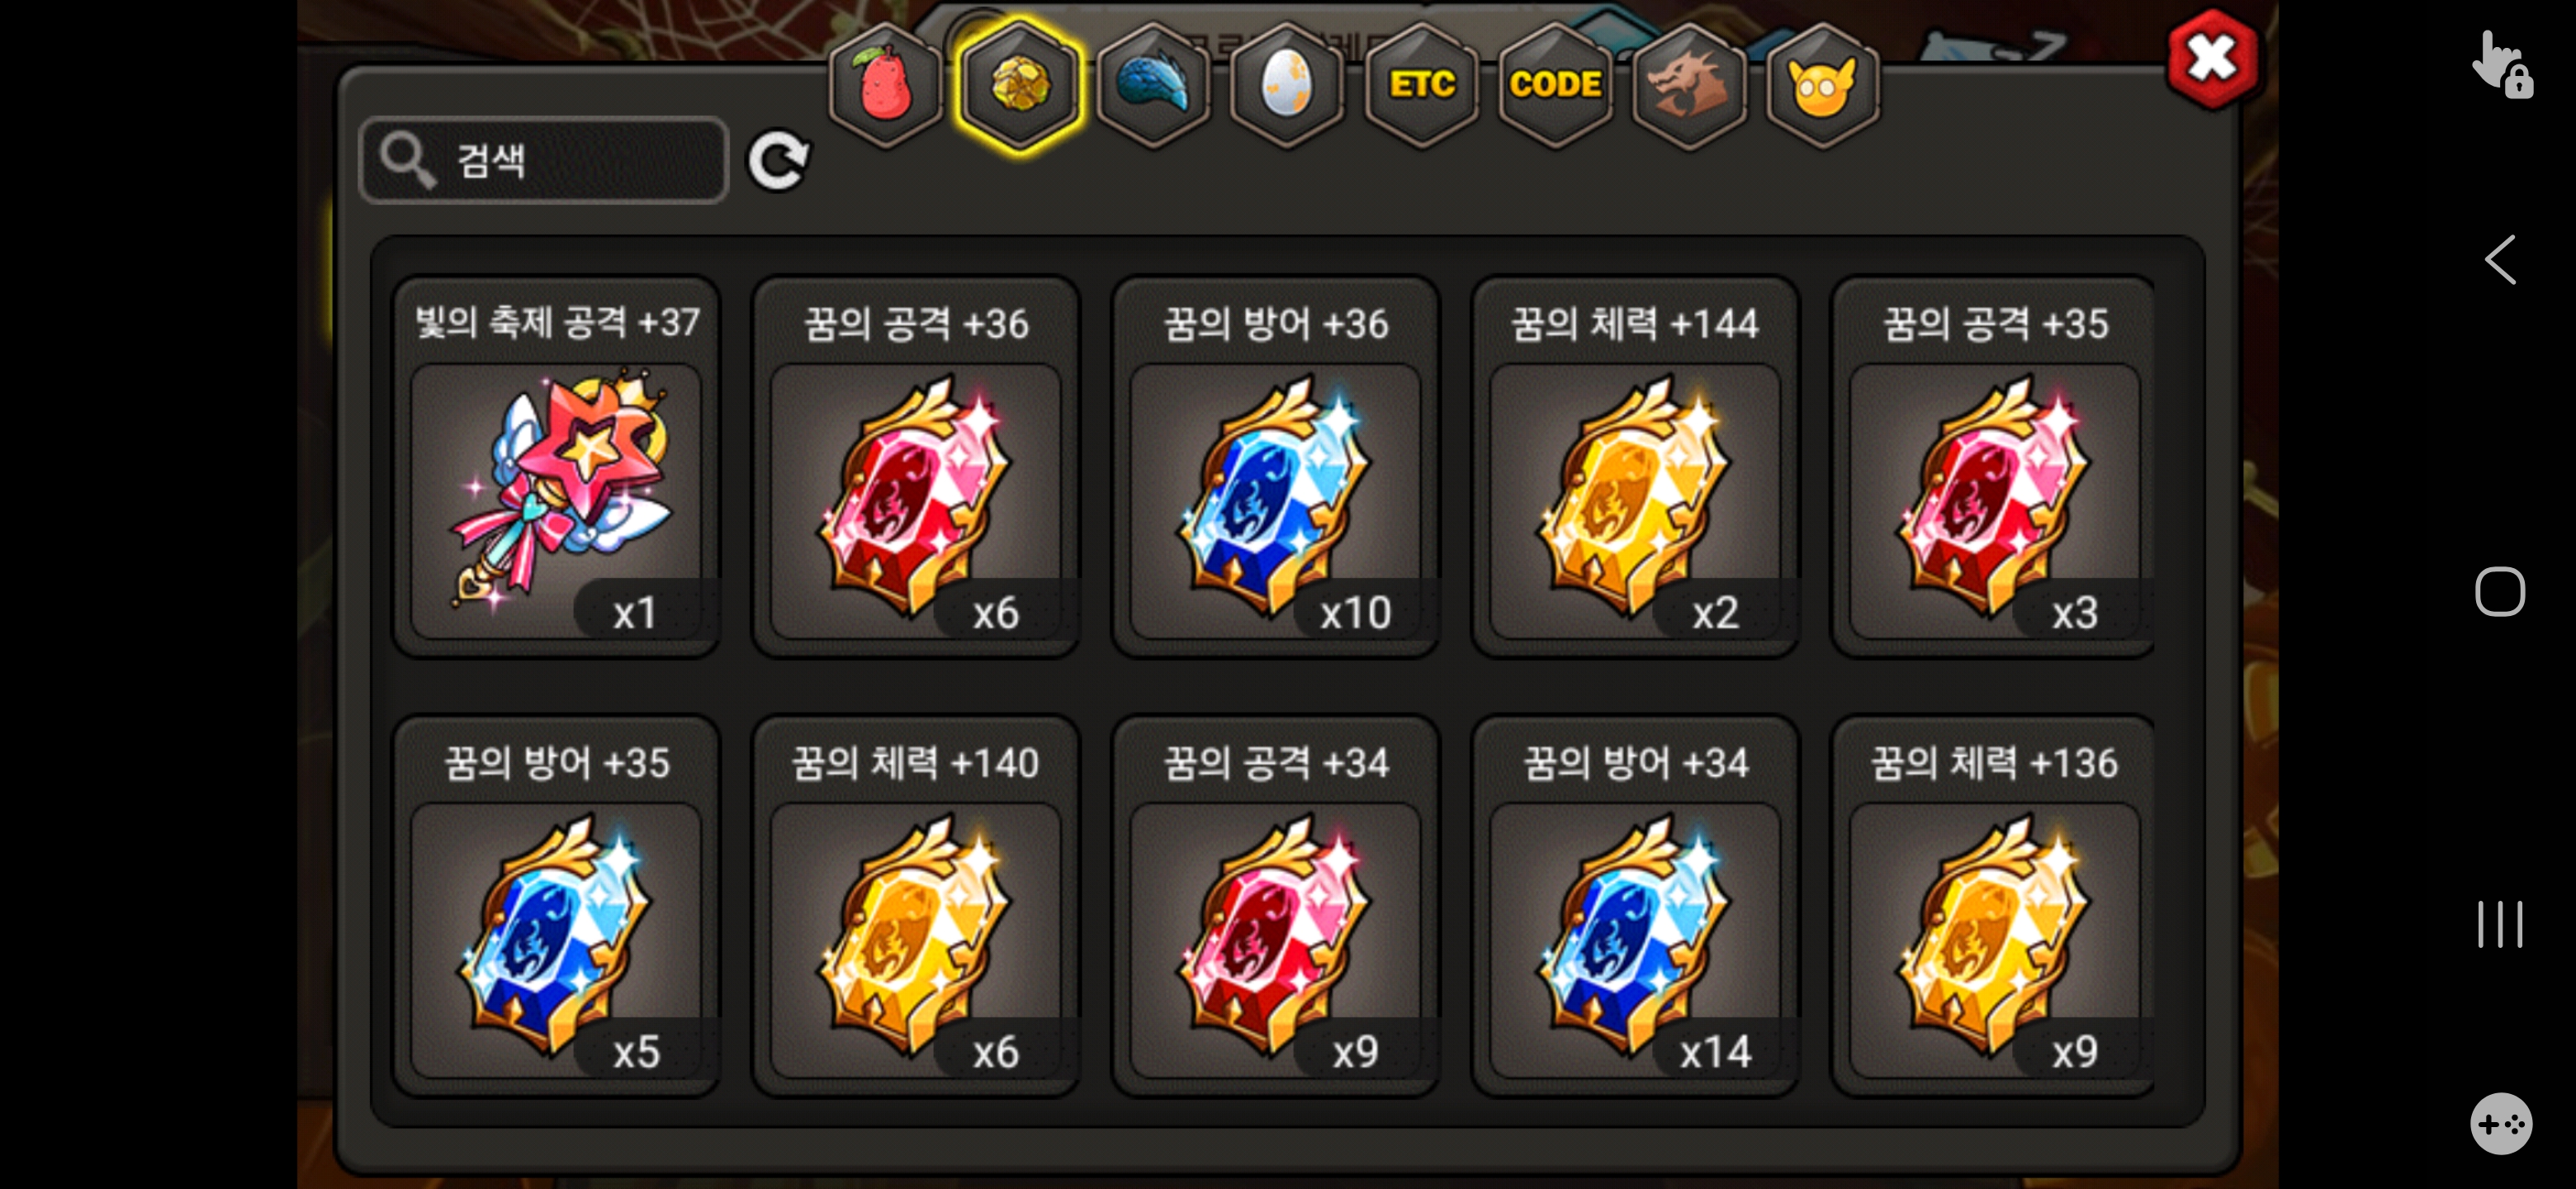The width and height of the screenshot is (2576, 1189).
Task: Open the CODE tab
Action: 1555,86
